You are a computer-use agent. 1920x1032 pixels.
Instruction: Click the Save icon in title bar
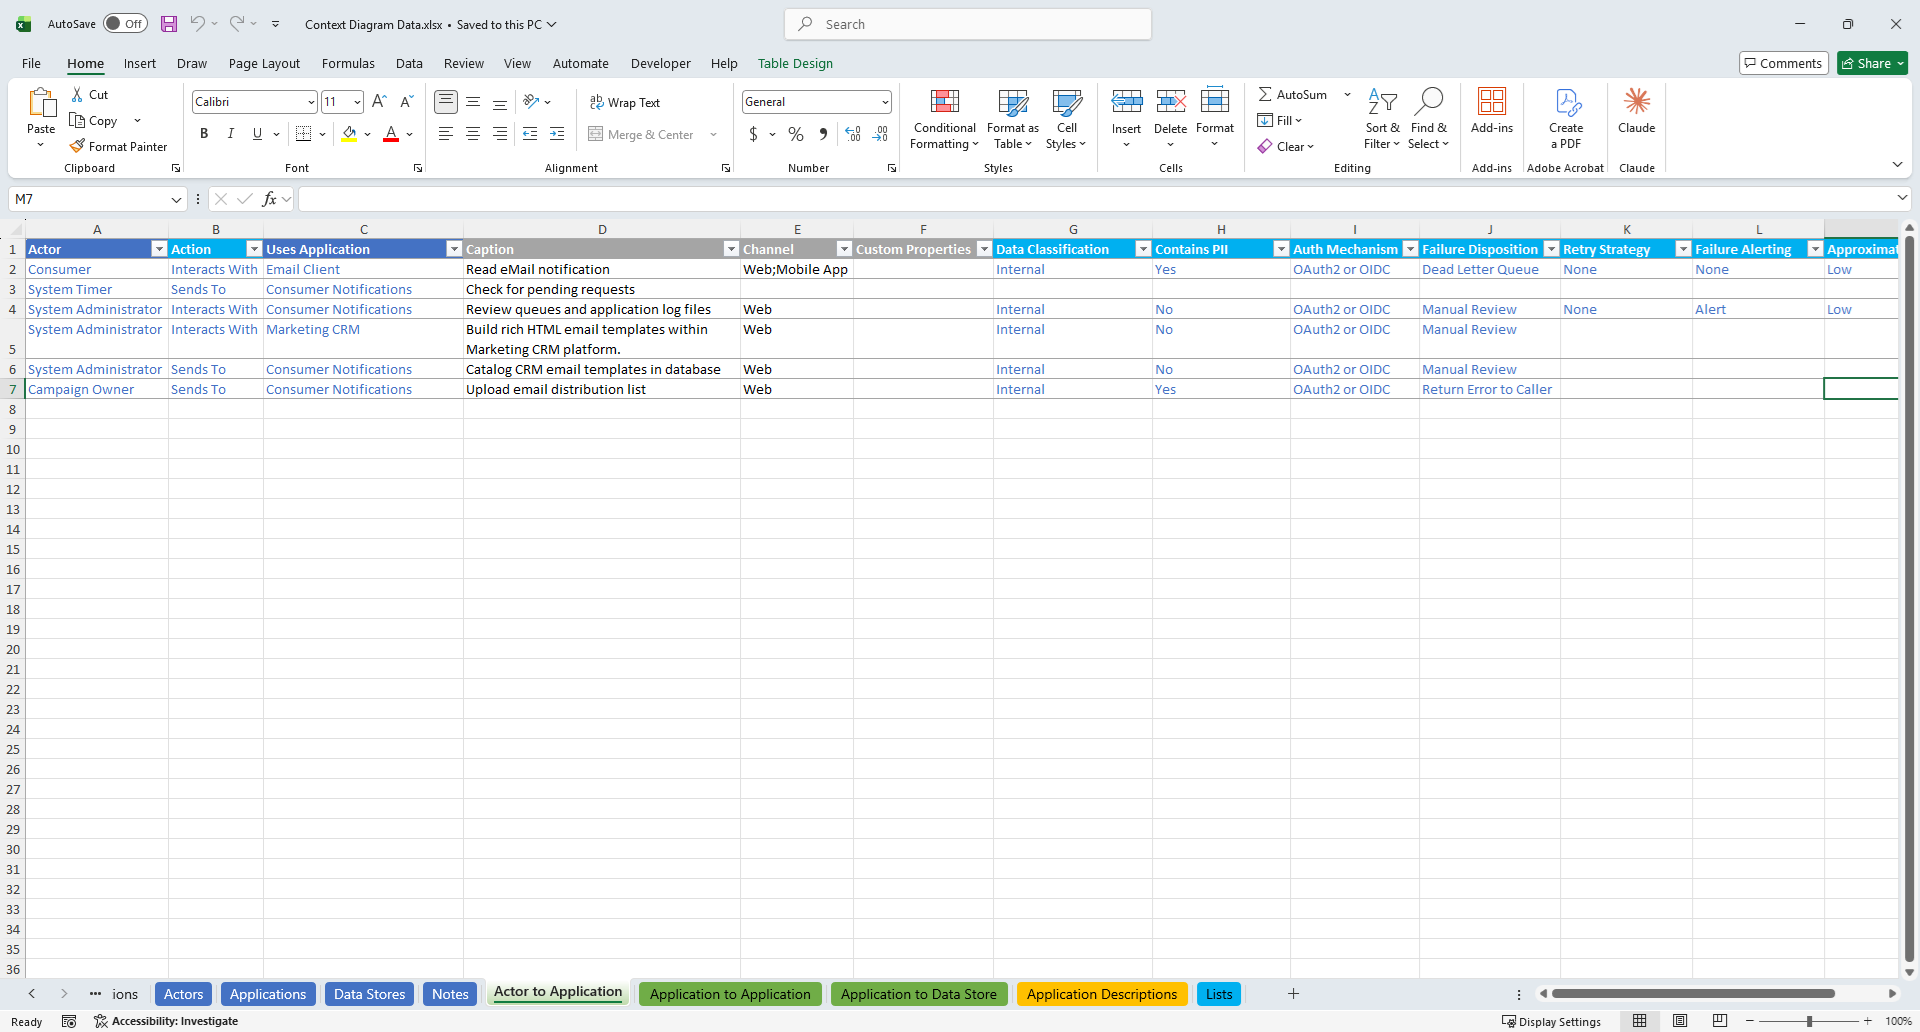click(169, 24)
